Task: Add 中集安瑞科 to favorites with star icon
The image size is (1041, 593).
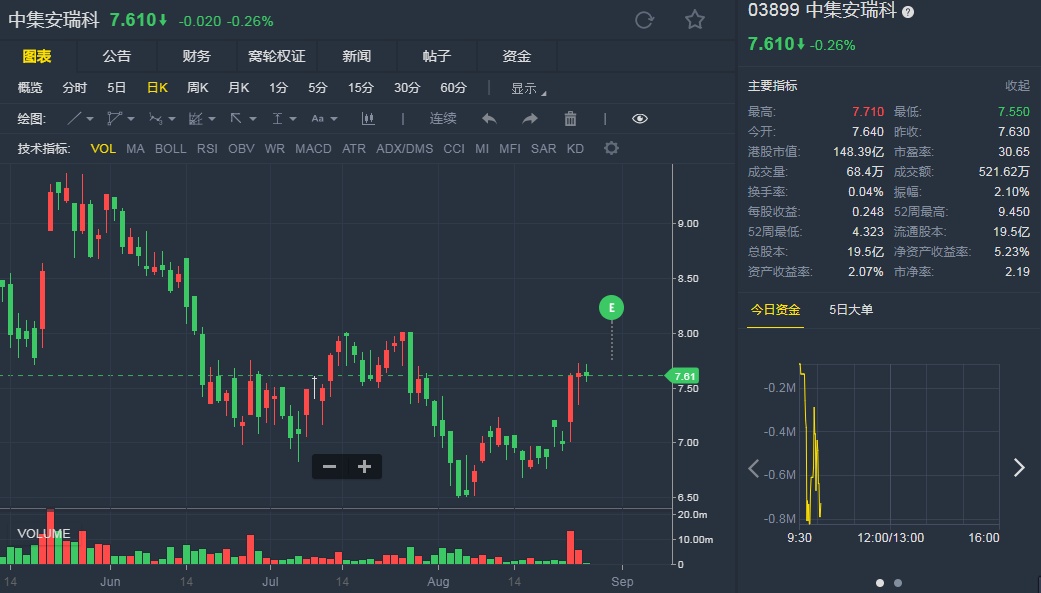Action: 694,20
